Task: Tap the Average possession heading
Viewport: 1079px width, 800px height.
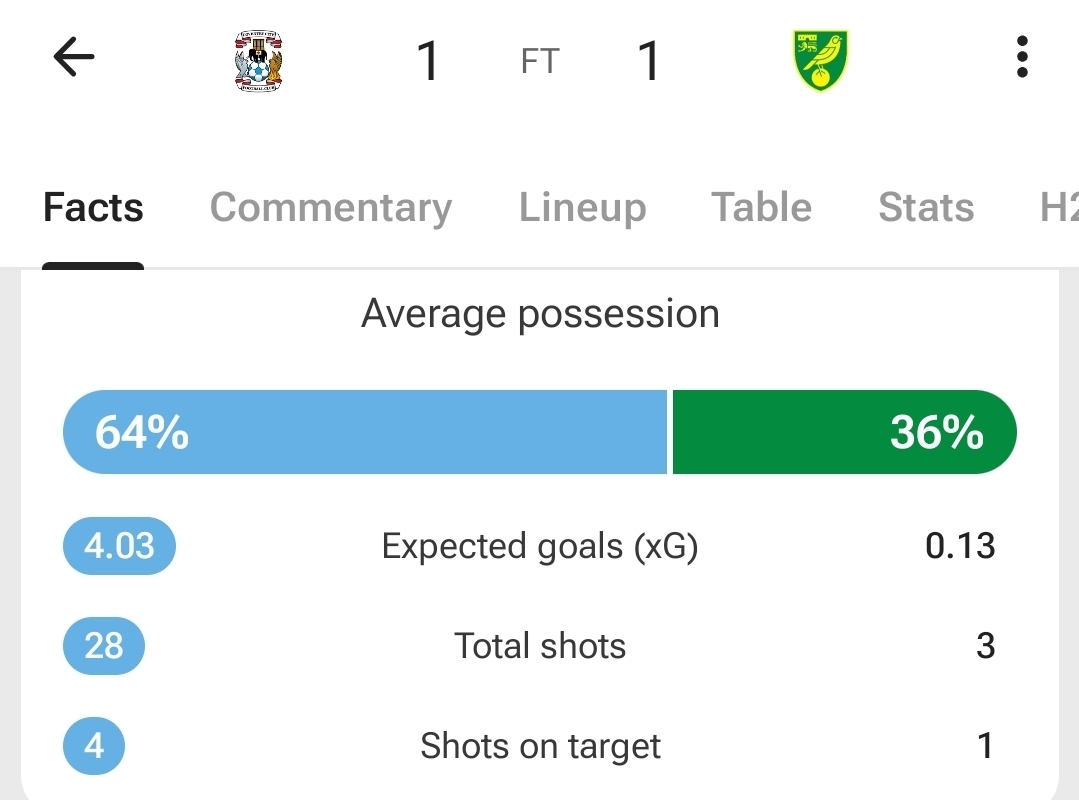Action: click(x=540, y=314)
